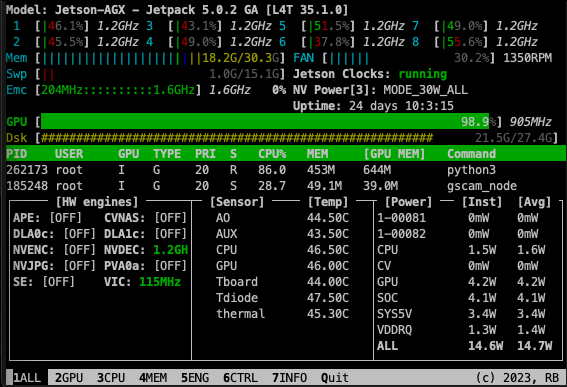
Task: Click the ALL power row 14.6W
Action: pyautogui.click(x=464, y=346)
